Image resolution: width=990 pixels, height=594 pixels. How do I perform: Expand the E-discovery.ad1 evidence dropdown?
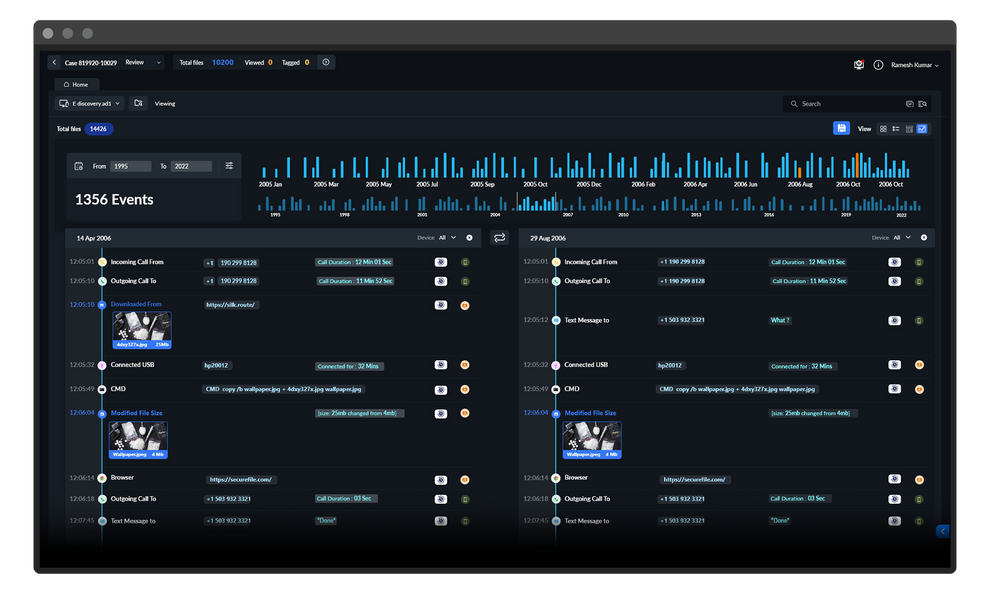90,103
